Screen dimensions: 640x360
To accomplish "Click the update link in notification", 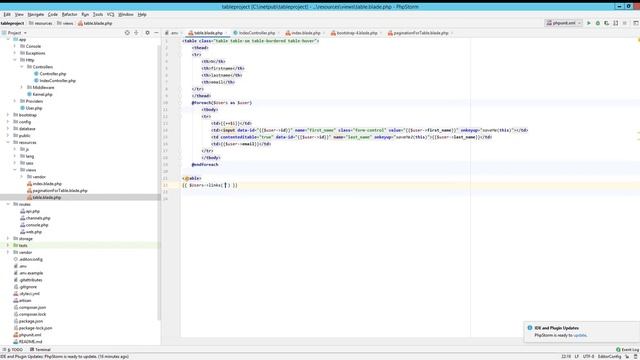I will point(580,335).
